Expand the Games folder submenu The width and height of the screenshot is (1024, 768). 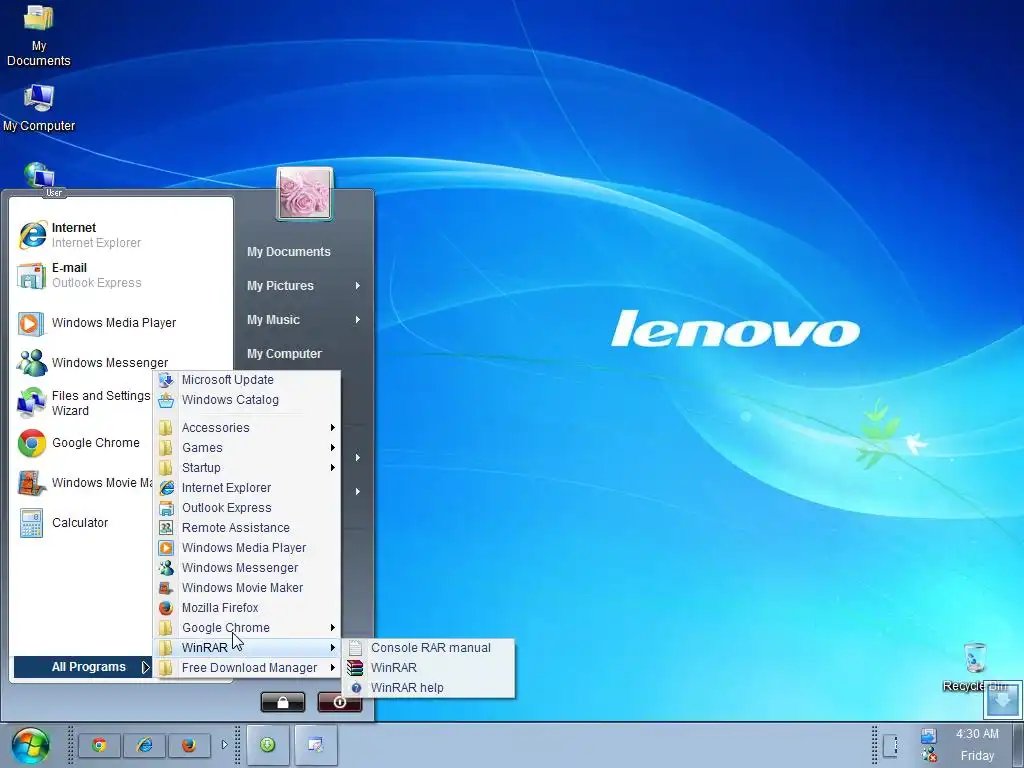(247, 448)
